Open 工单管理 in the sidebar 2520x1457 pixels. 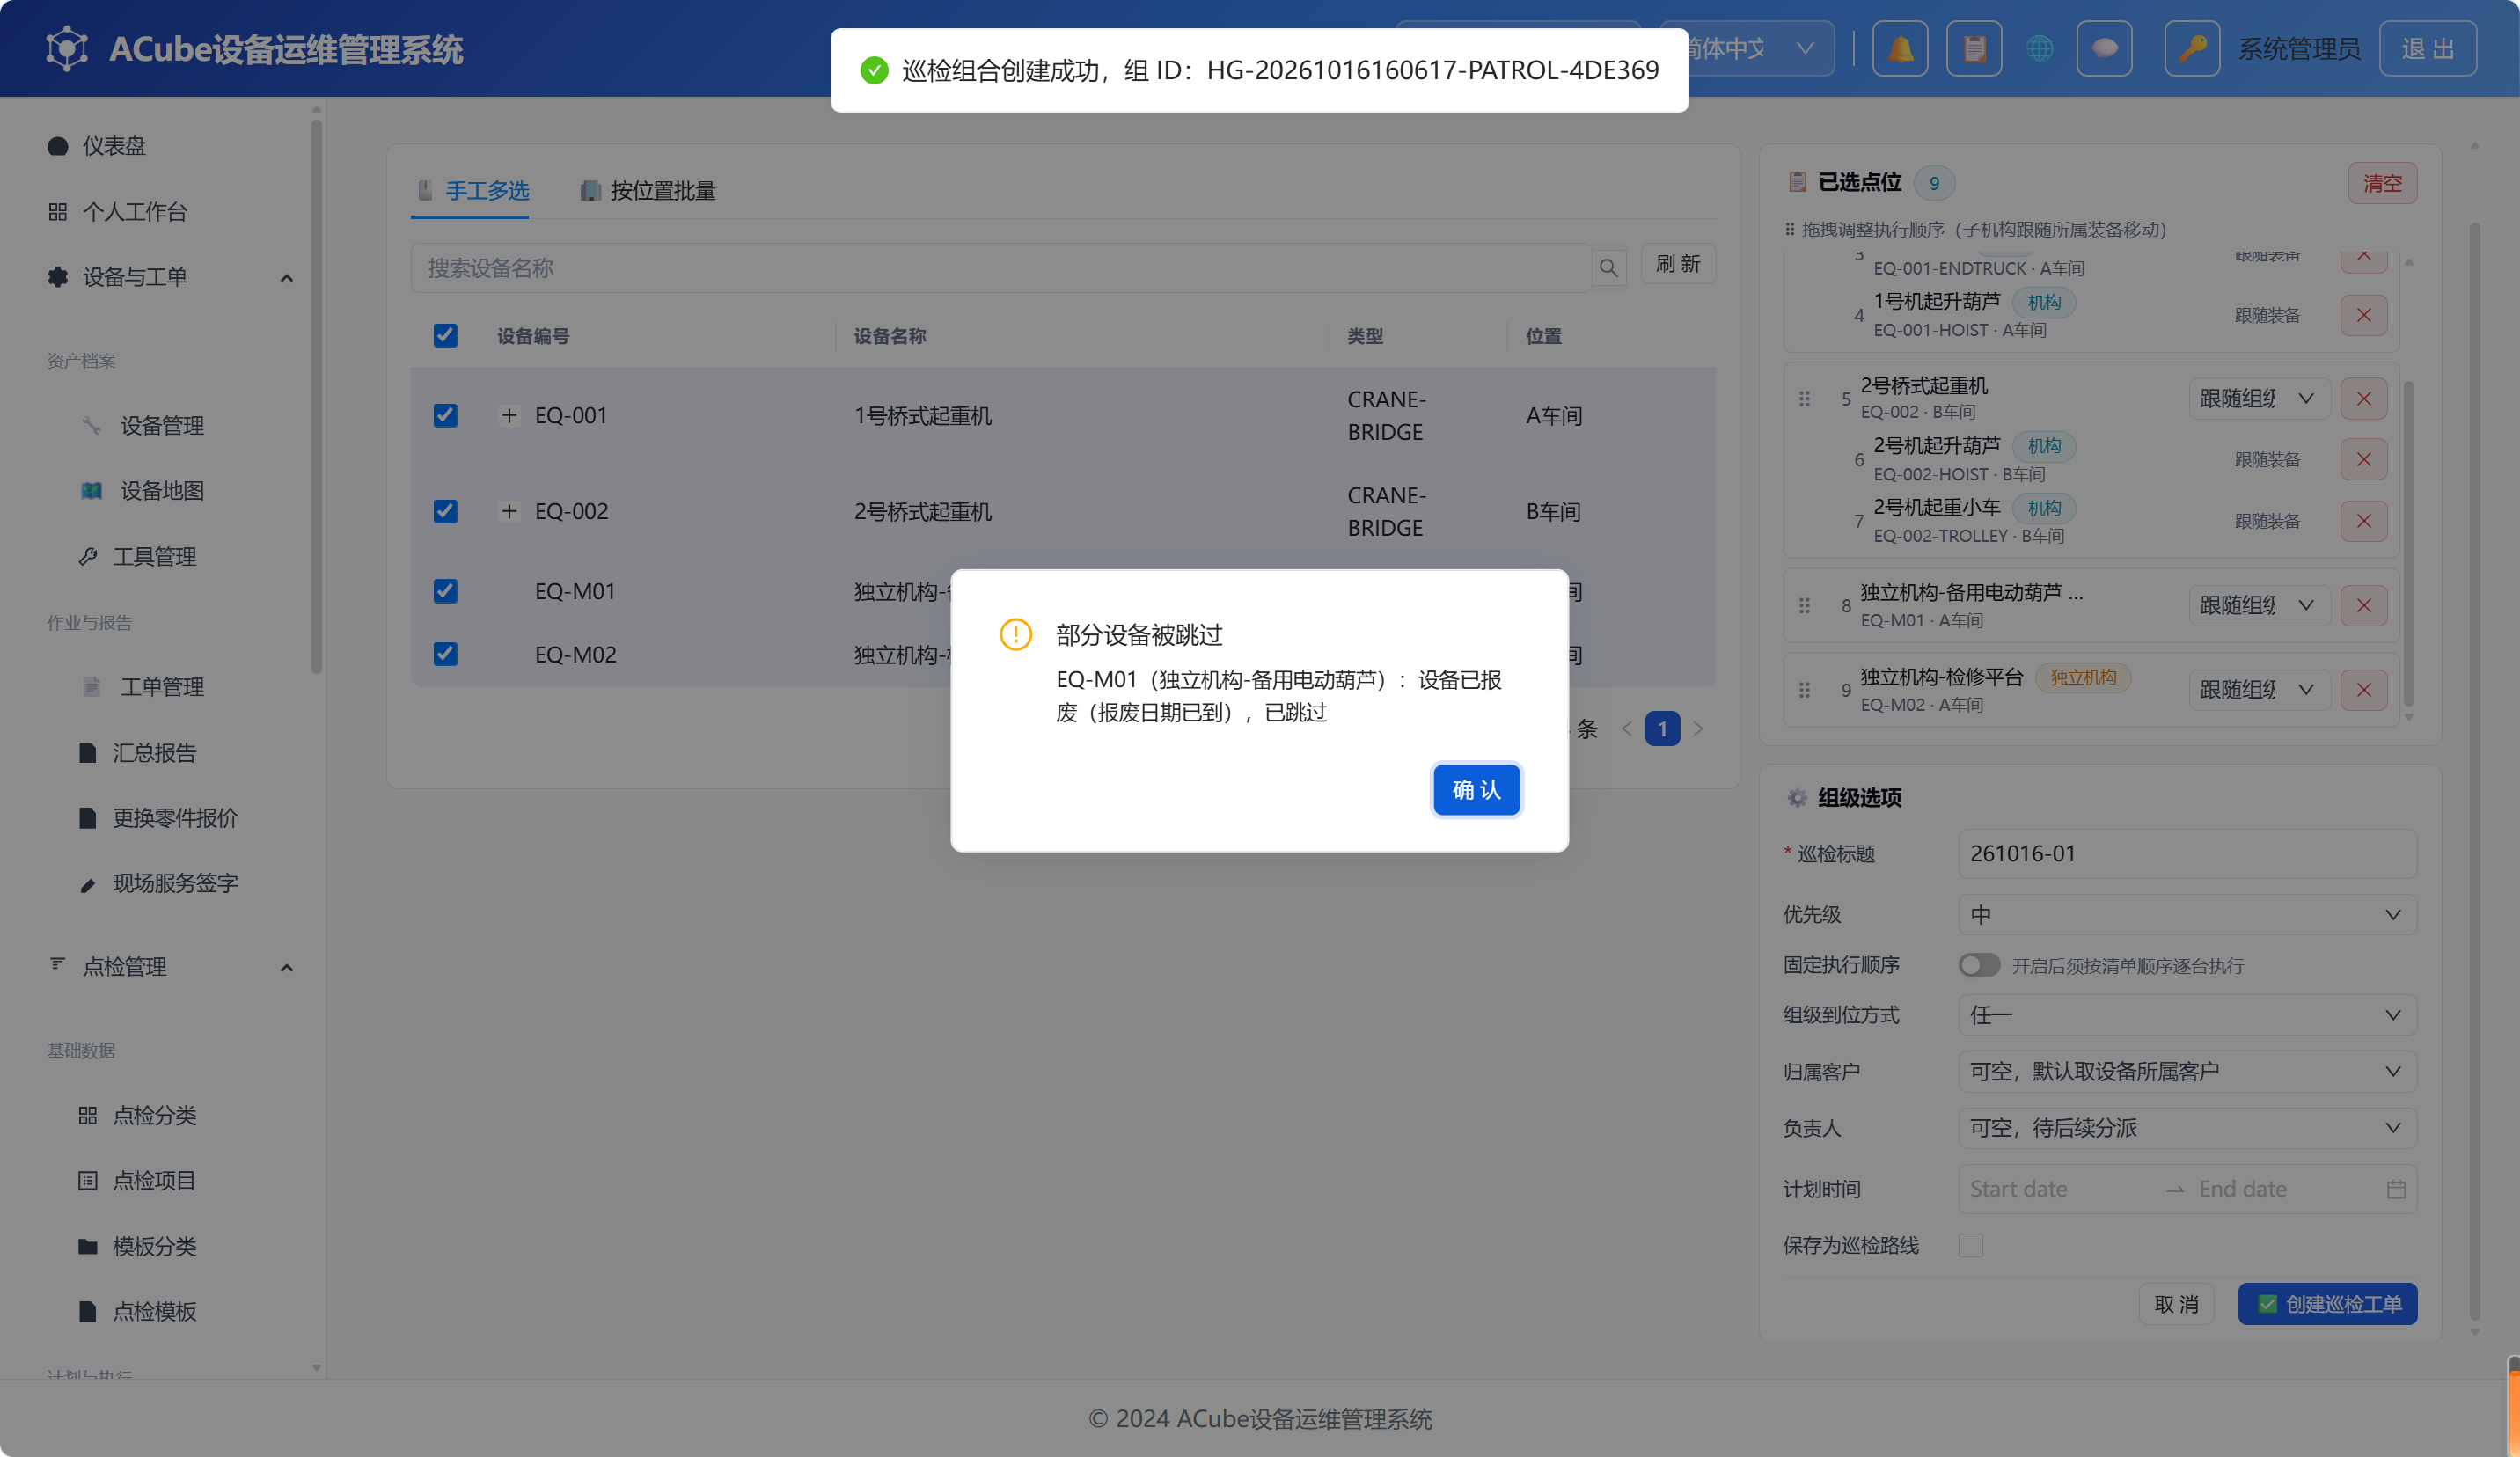coord(162,686)
